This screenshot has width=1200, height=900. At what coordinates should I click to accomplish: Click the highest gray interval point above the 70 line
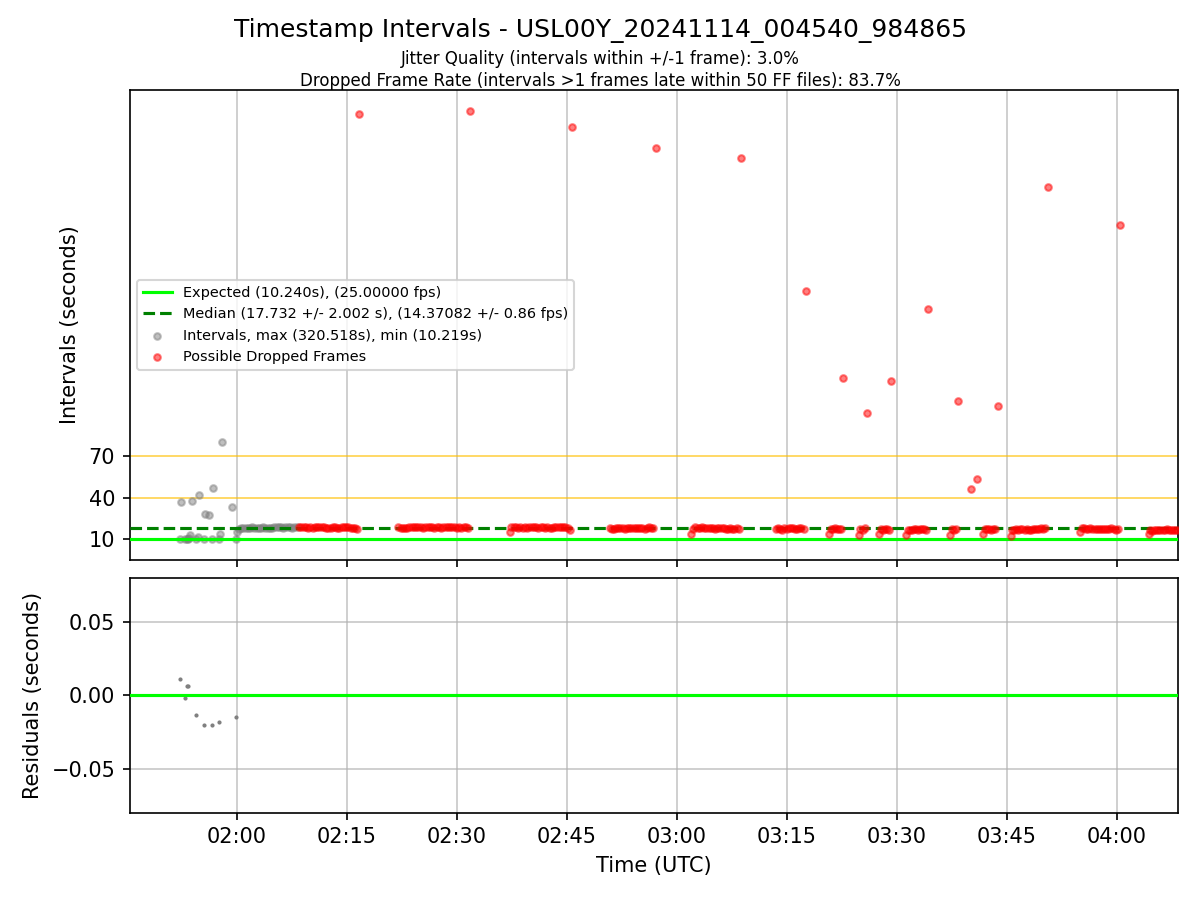[222, 442]
